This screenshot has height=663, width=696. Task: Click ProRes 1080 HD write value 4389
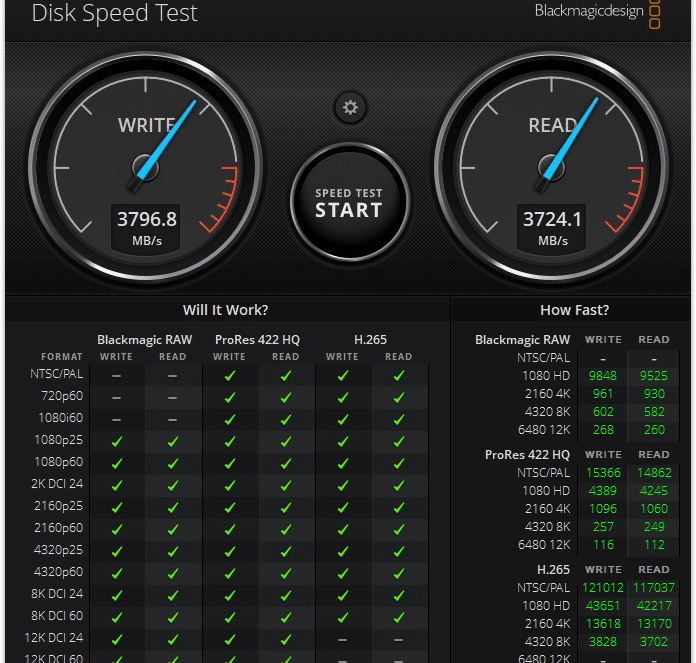pyautogui.click(x=602, y=491)
